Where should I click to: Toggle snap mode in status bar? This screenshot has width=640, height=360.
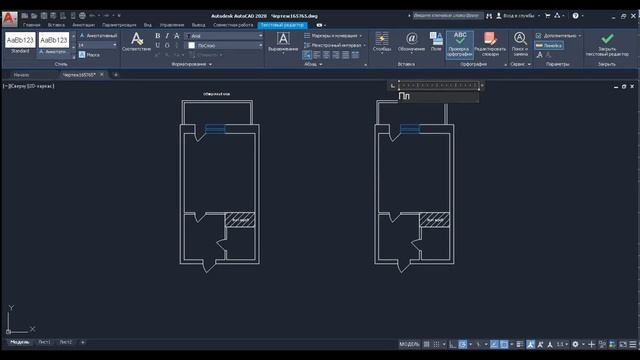[436, 344]
